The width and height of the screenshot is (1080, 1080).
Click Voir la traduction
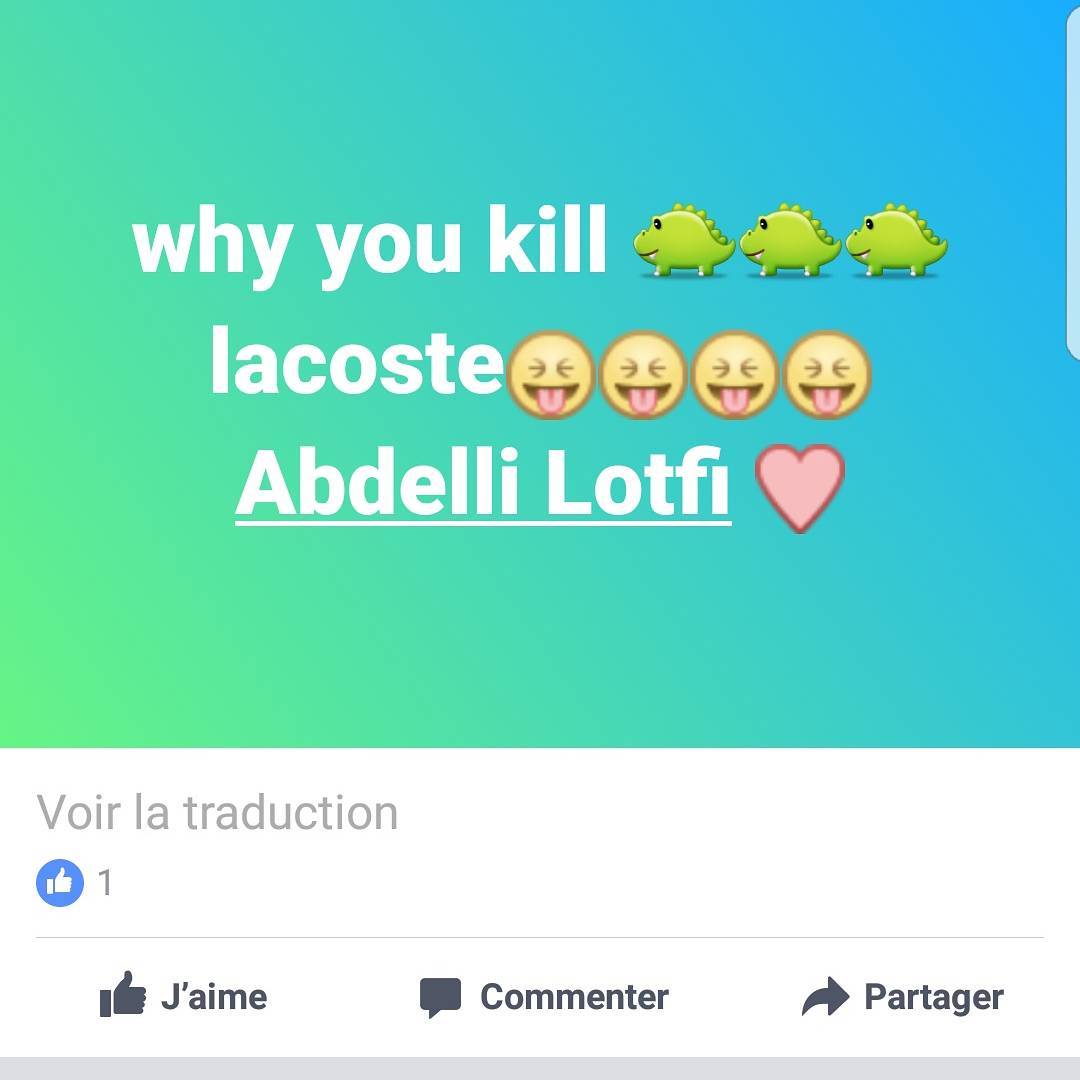pyautogui.click(x=217, y=813)
